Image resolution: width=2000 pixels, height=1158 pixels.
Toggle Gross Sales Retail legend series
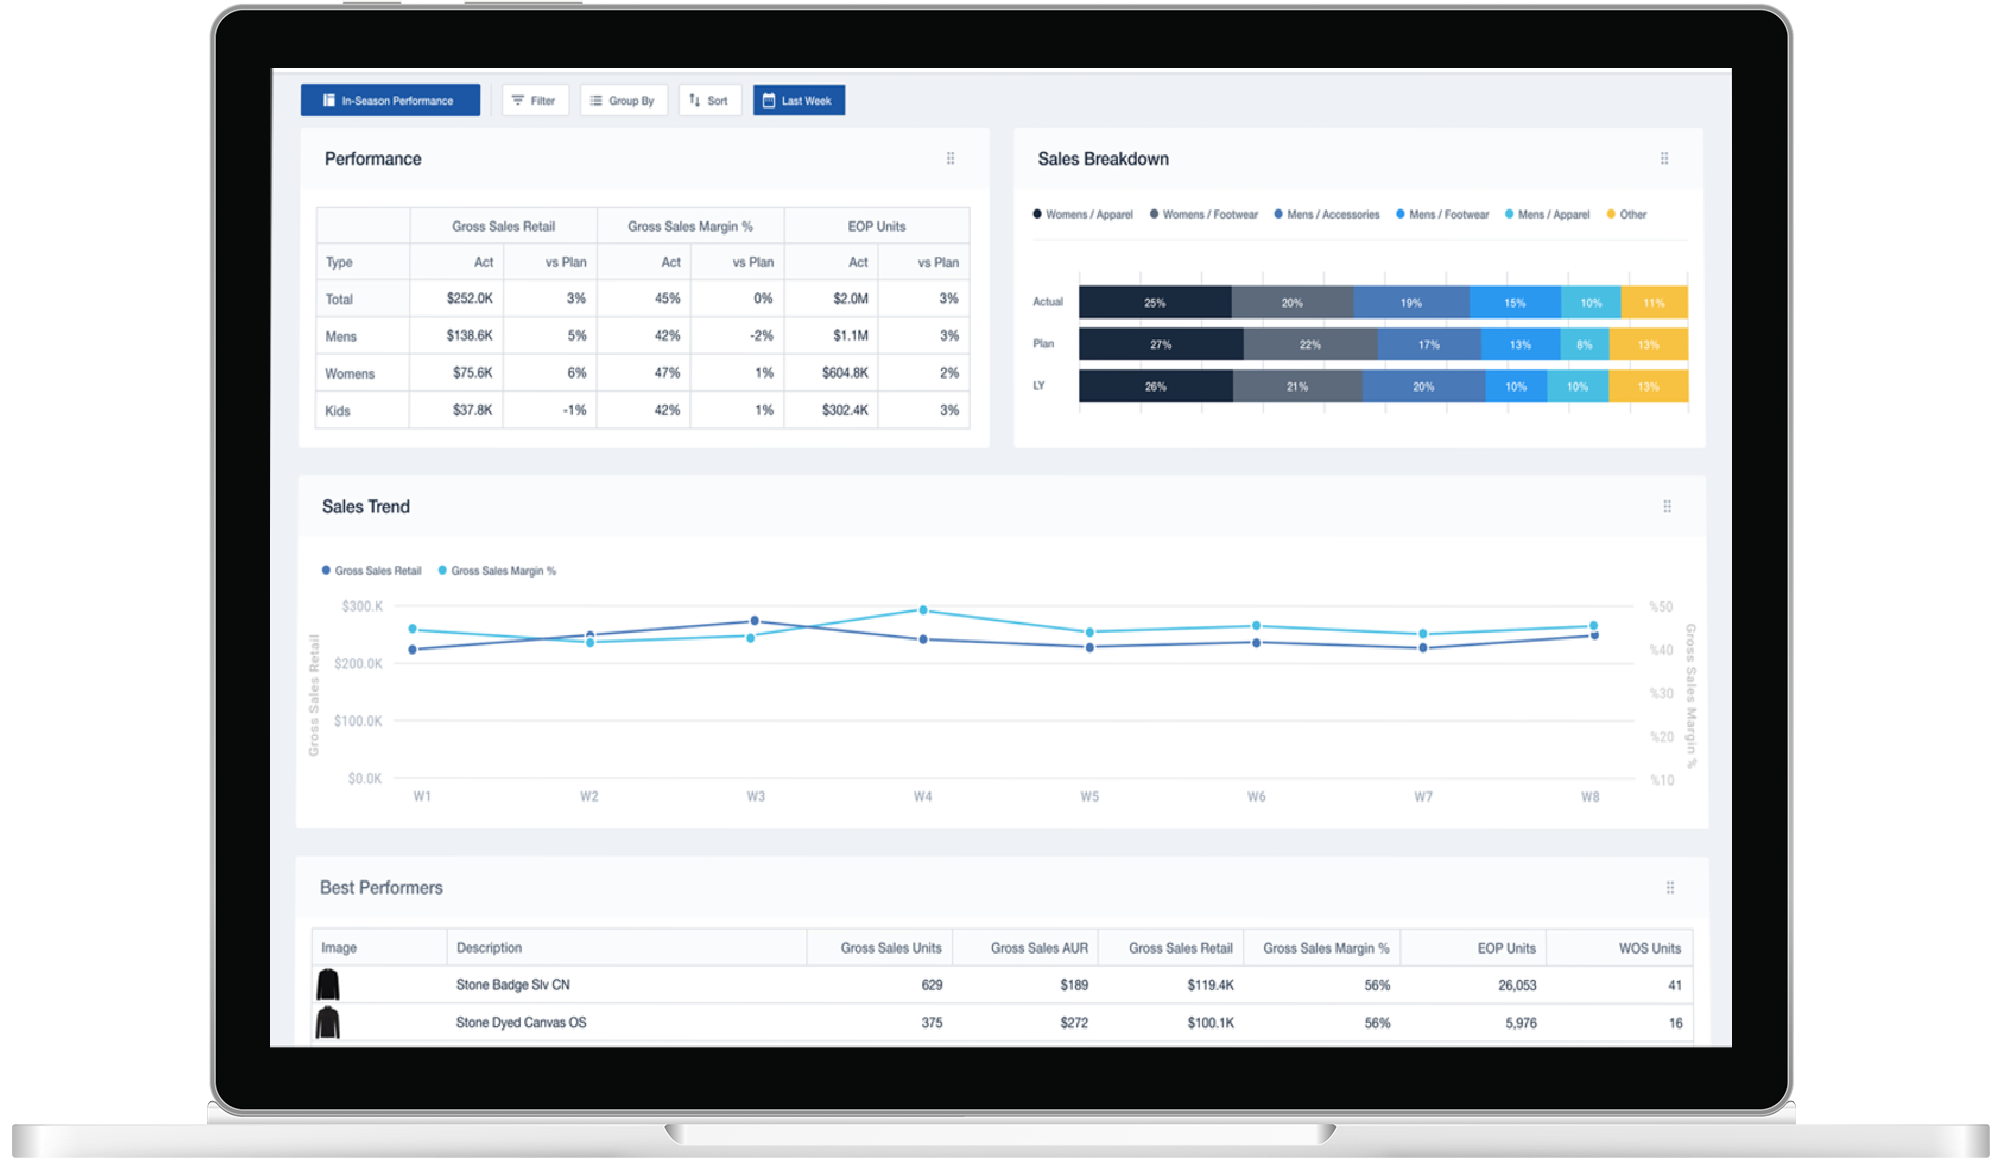click(371, 571)
